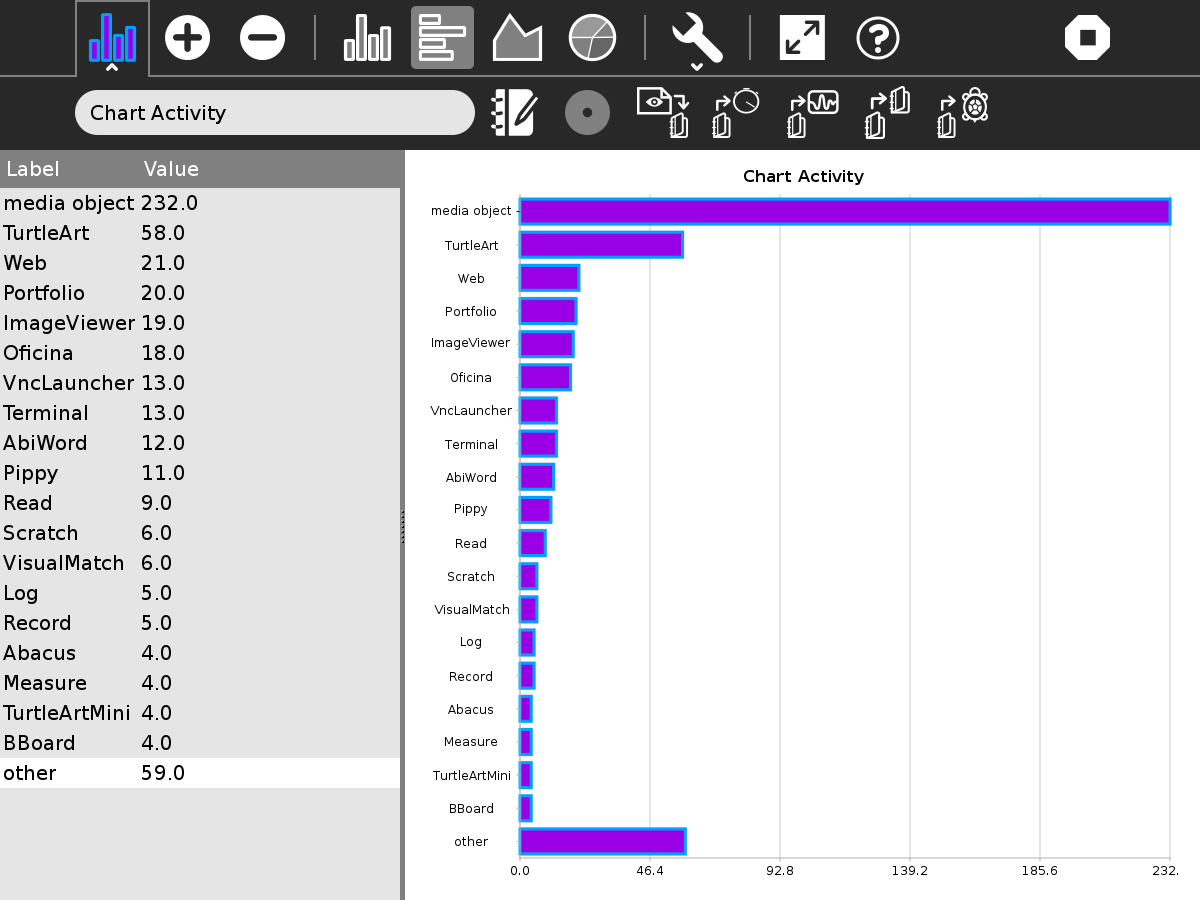Switch to line chart view
The width and height of the screenshot is (1200, 900).
(517, 38)
